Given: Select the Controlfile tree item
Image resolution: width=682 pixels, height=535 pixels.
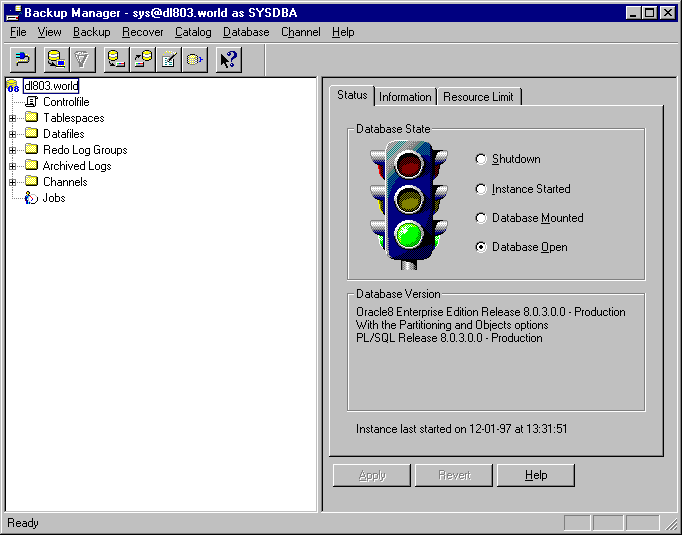Looking at the screenshot, I should [x=66, y=102].
